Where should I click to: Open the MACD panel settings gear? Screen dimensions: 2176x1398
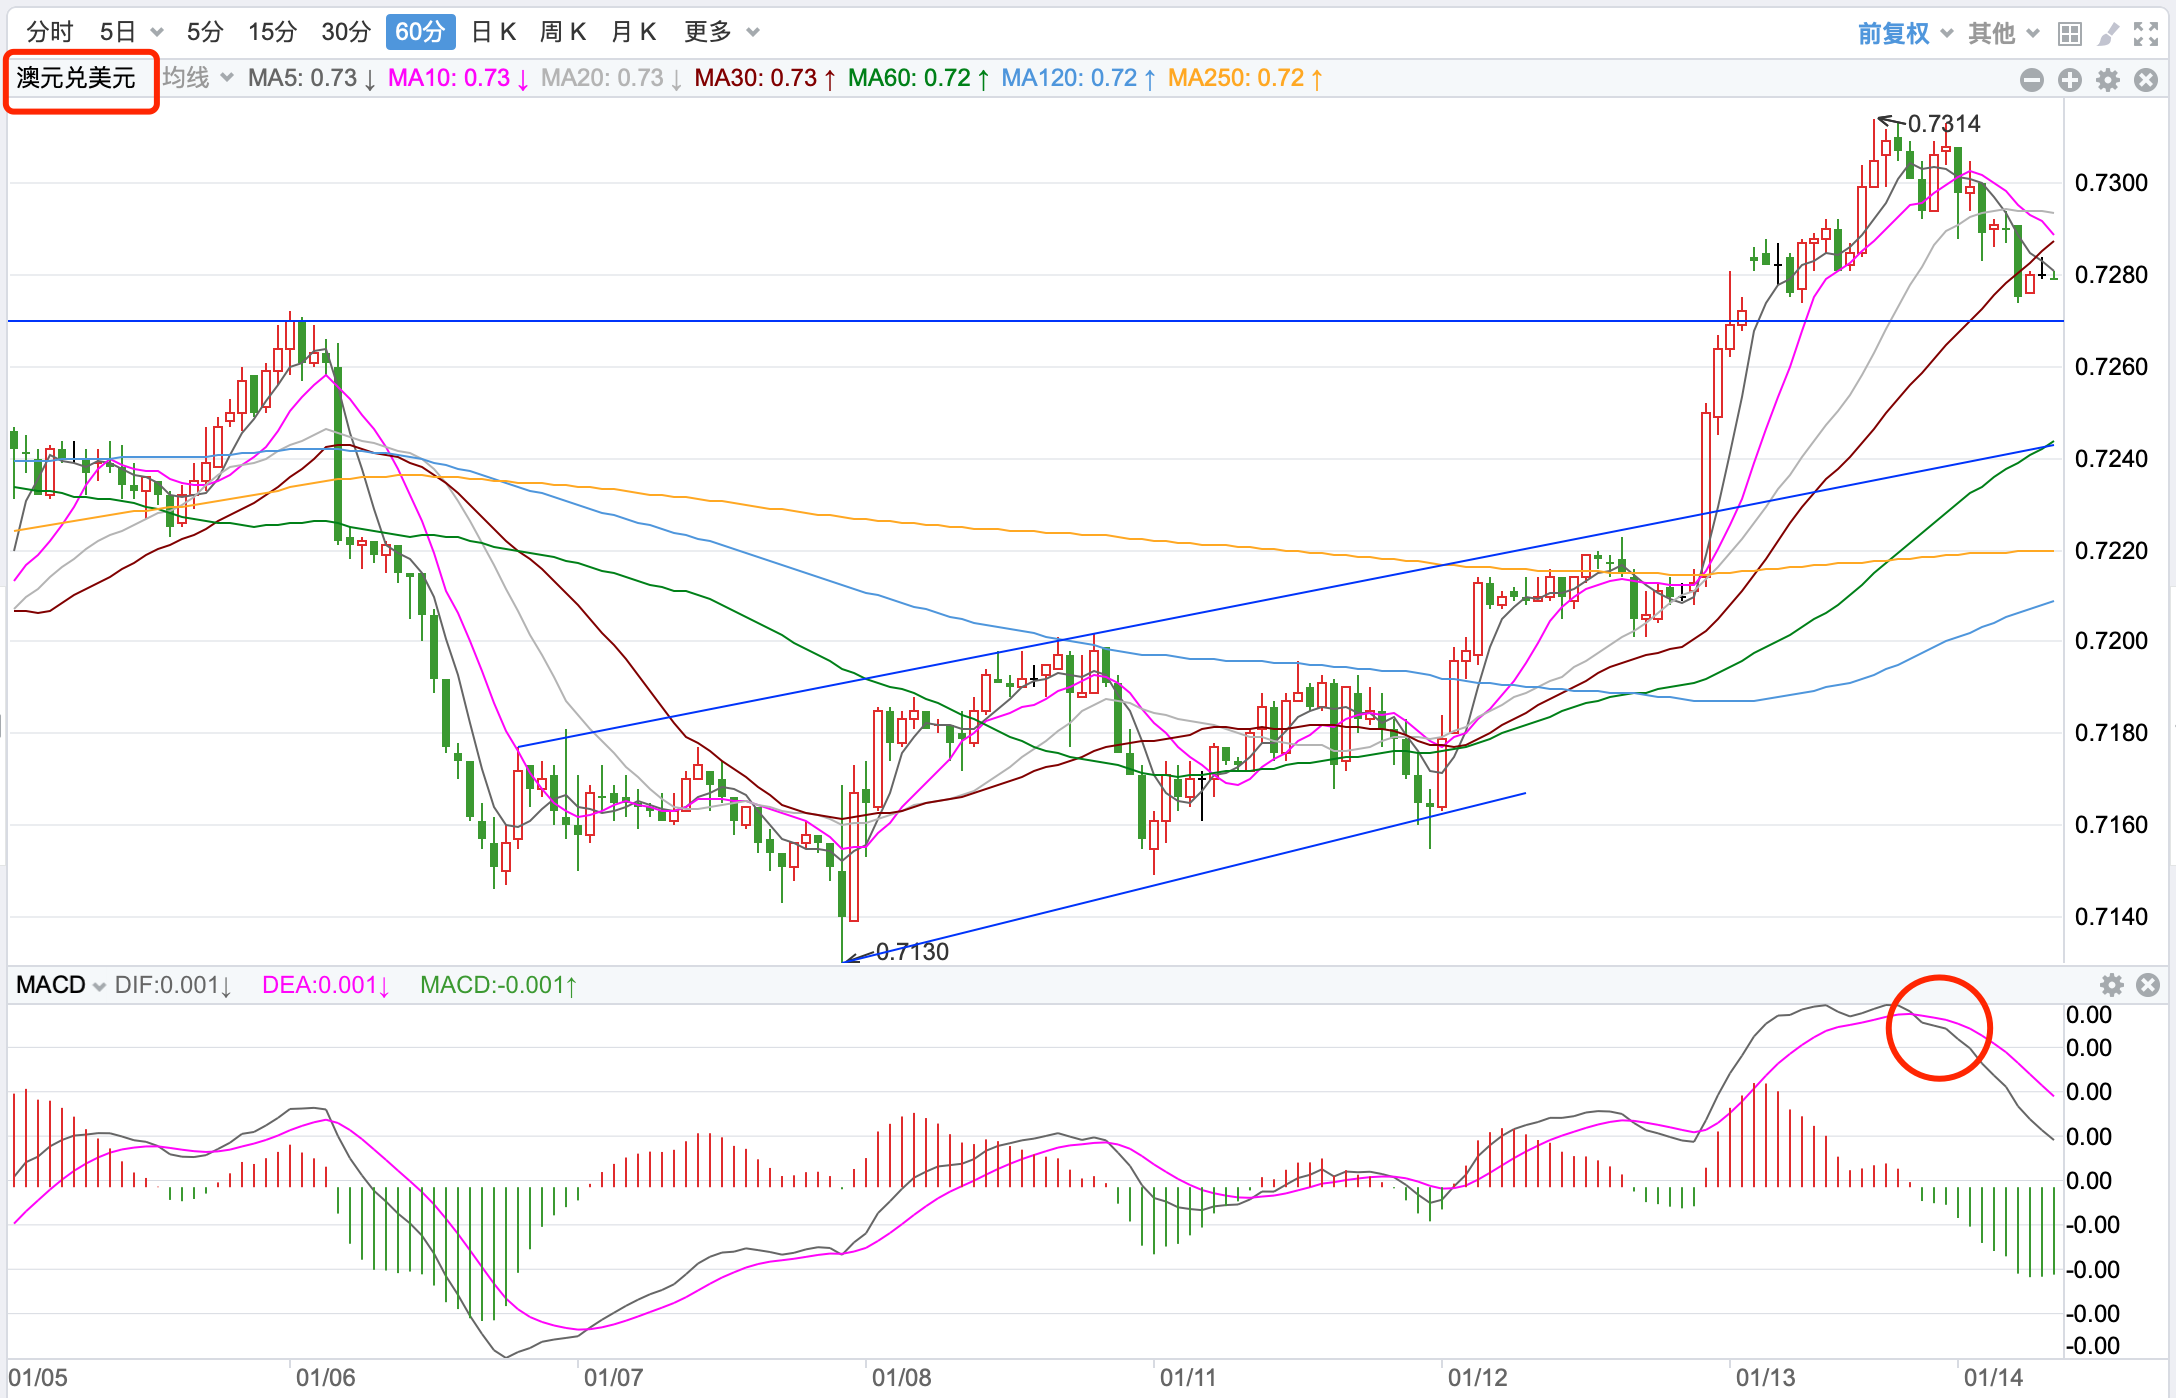point(2112,985)
